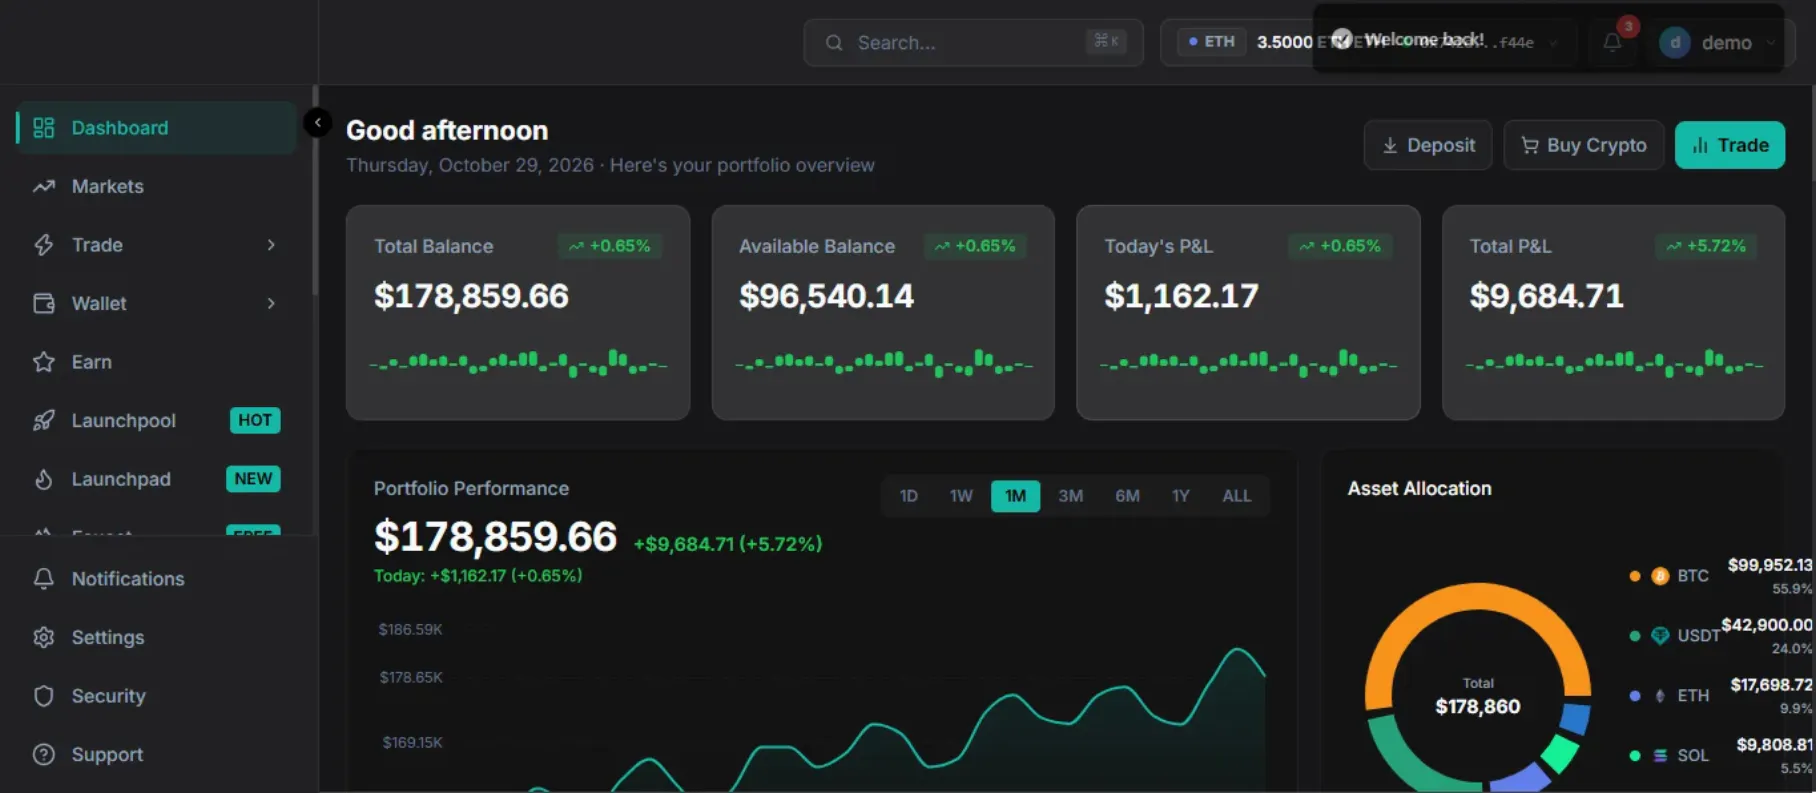The width and height of the screenshot is (1816, 793).
Task: Click the Total $178,860 donut center
Action: pos(1478,697)
